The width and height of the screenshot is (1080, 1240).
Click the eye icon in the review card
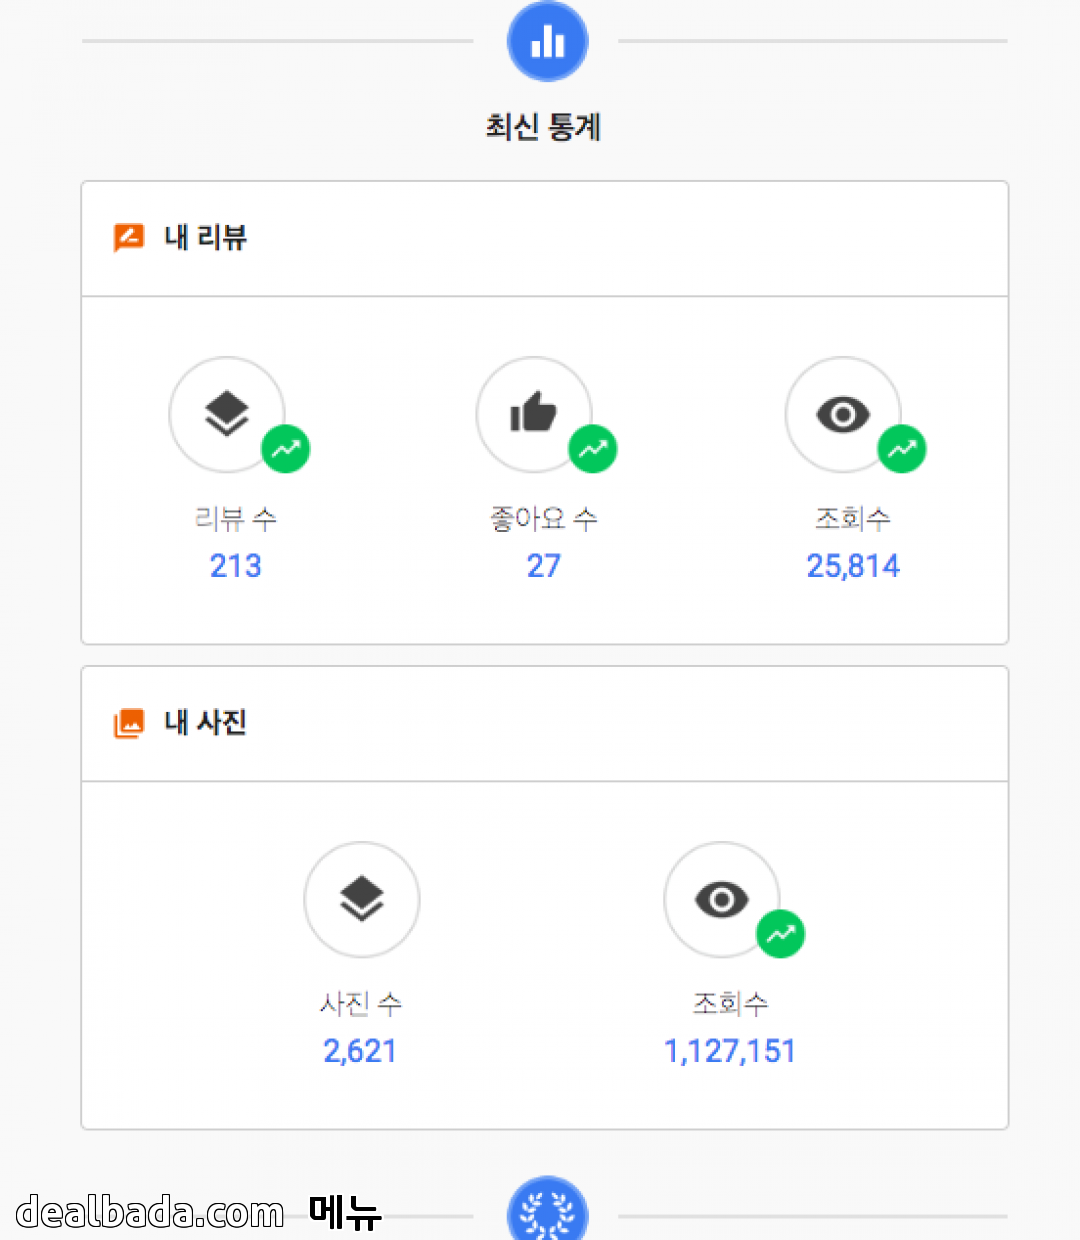click(x=843, y=414)
